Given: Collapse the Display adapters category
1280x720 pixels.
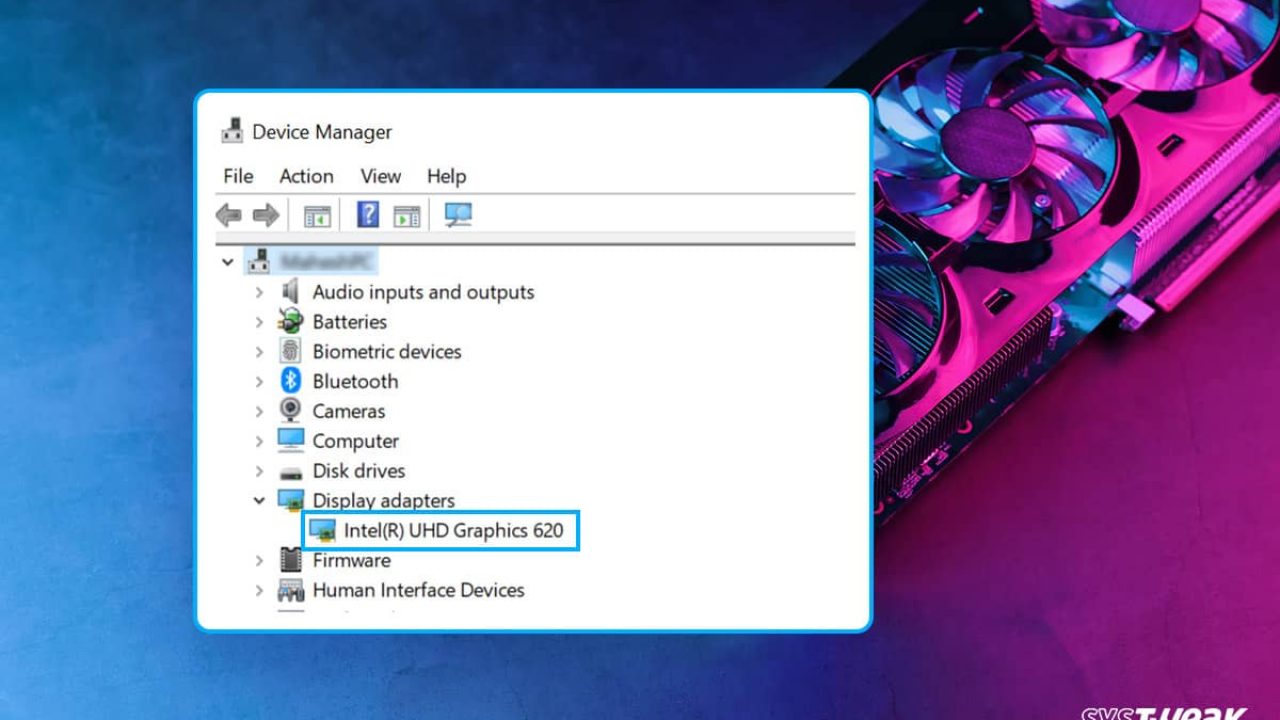Looking at the screenshot, I should click(x=259, y=500).
